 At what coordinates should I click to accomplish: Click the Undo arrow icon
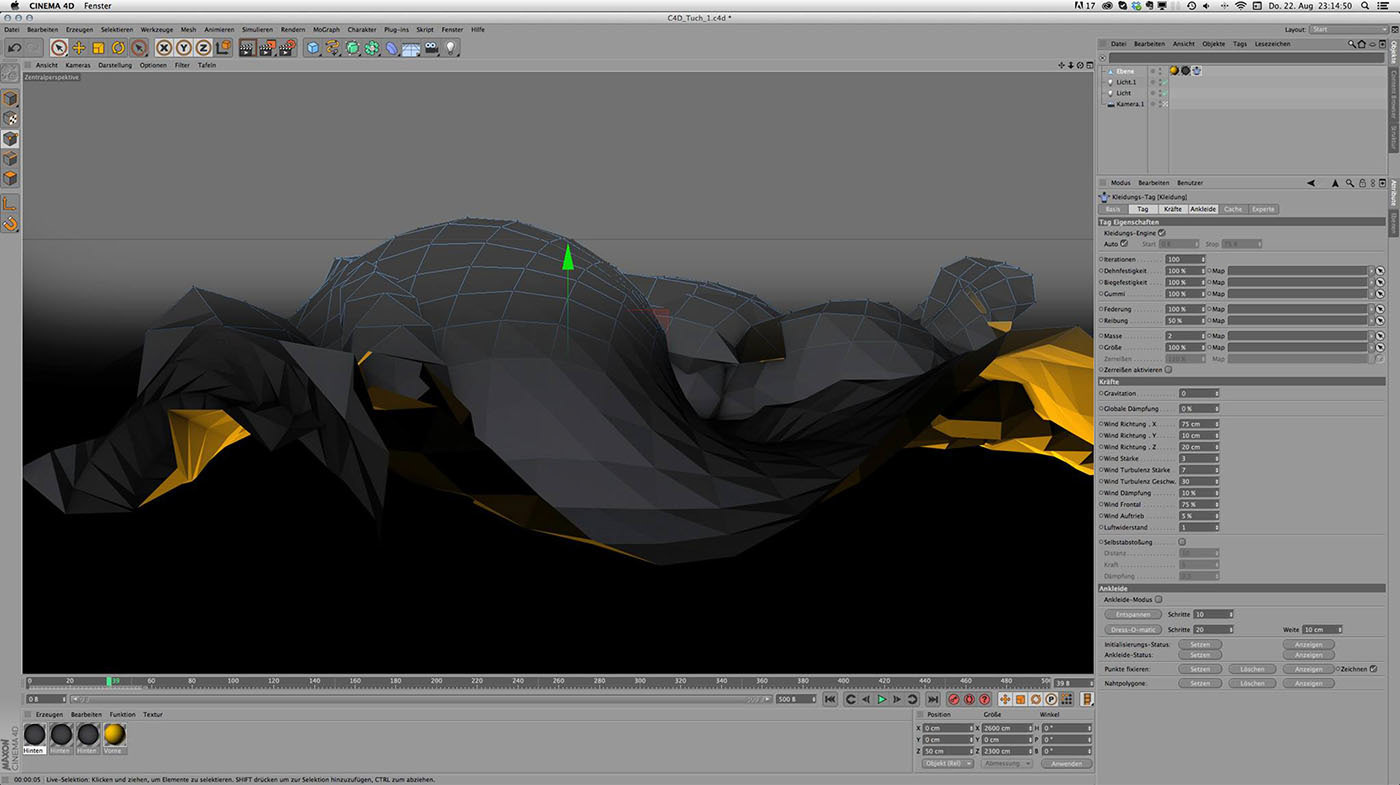tap(14, 47)
